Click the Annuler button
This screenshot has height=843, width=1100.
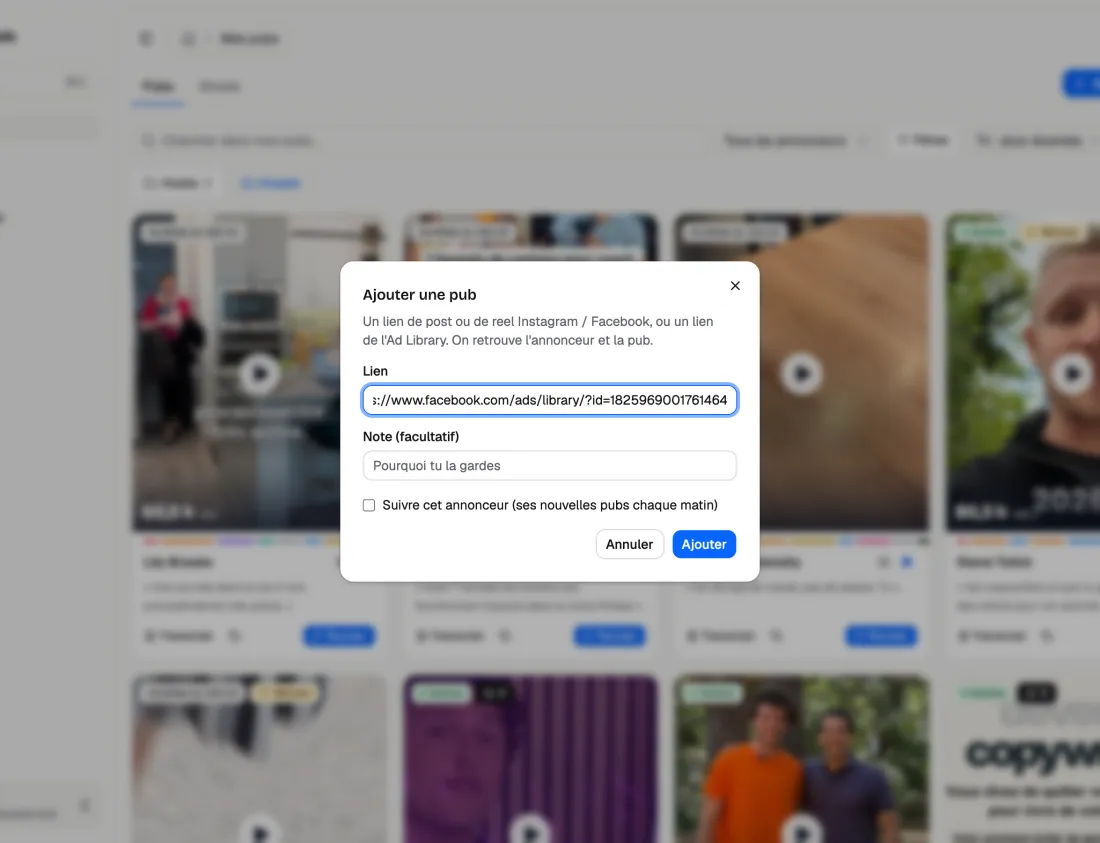point(629,544)
